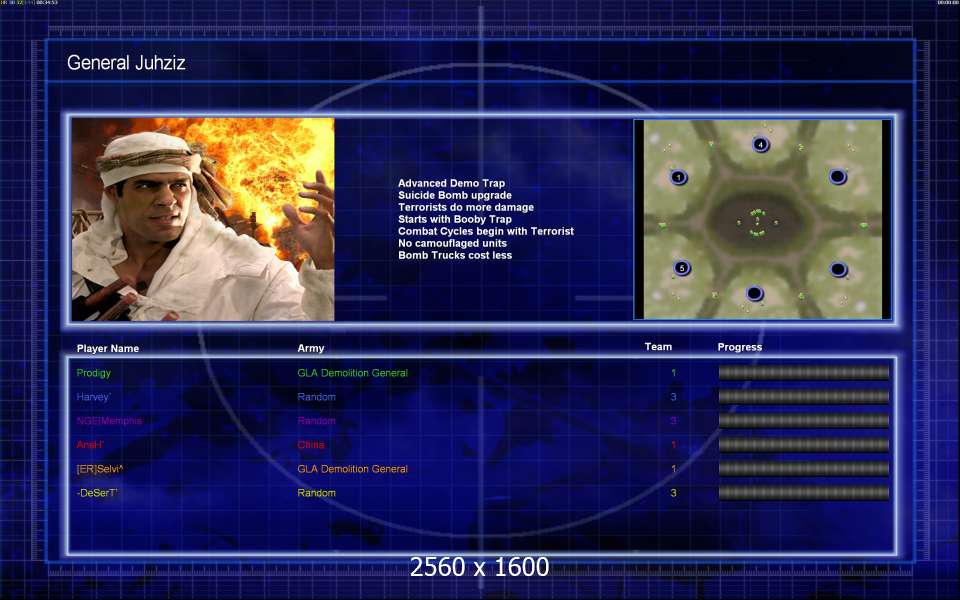This screenshot has width=960, height=600.
Task: Click player name "NGE|Memphis"
Action: pyautogui.click(x=109, y=421)
